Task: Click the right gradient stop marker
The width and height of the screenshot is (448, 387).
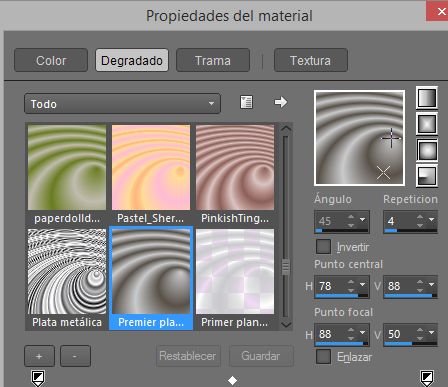Action: [427, 378]
